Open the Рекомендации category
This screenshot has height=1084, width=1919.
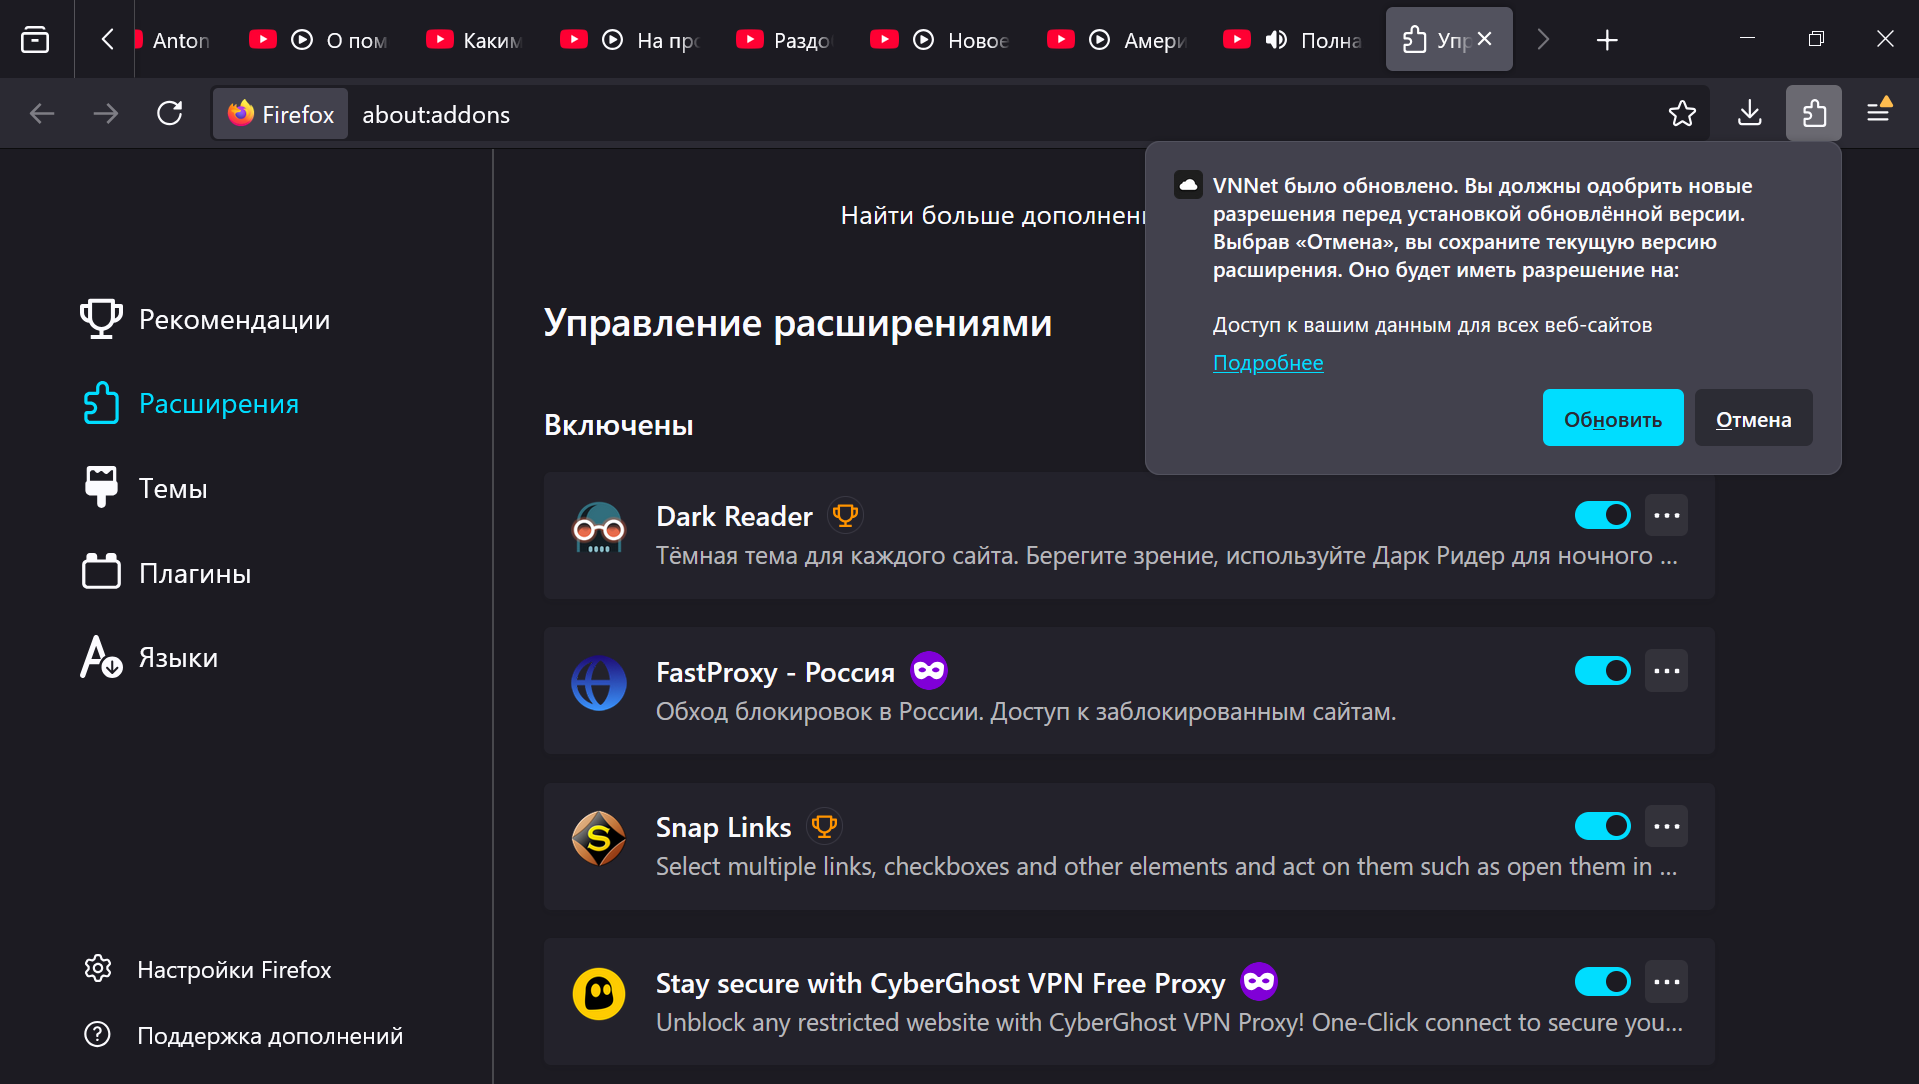(206, 319)
